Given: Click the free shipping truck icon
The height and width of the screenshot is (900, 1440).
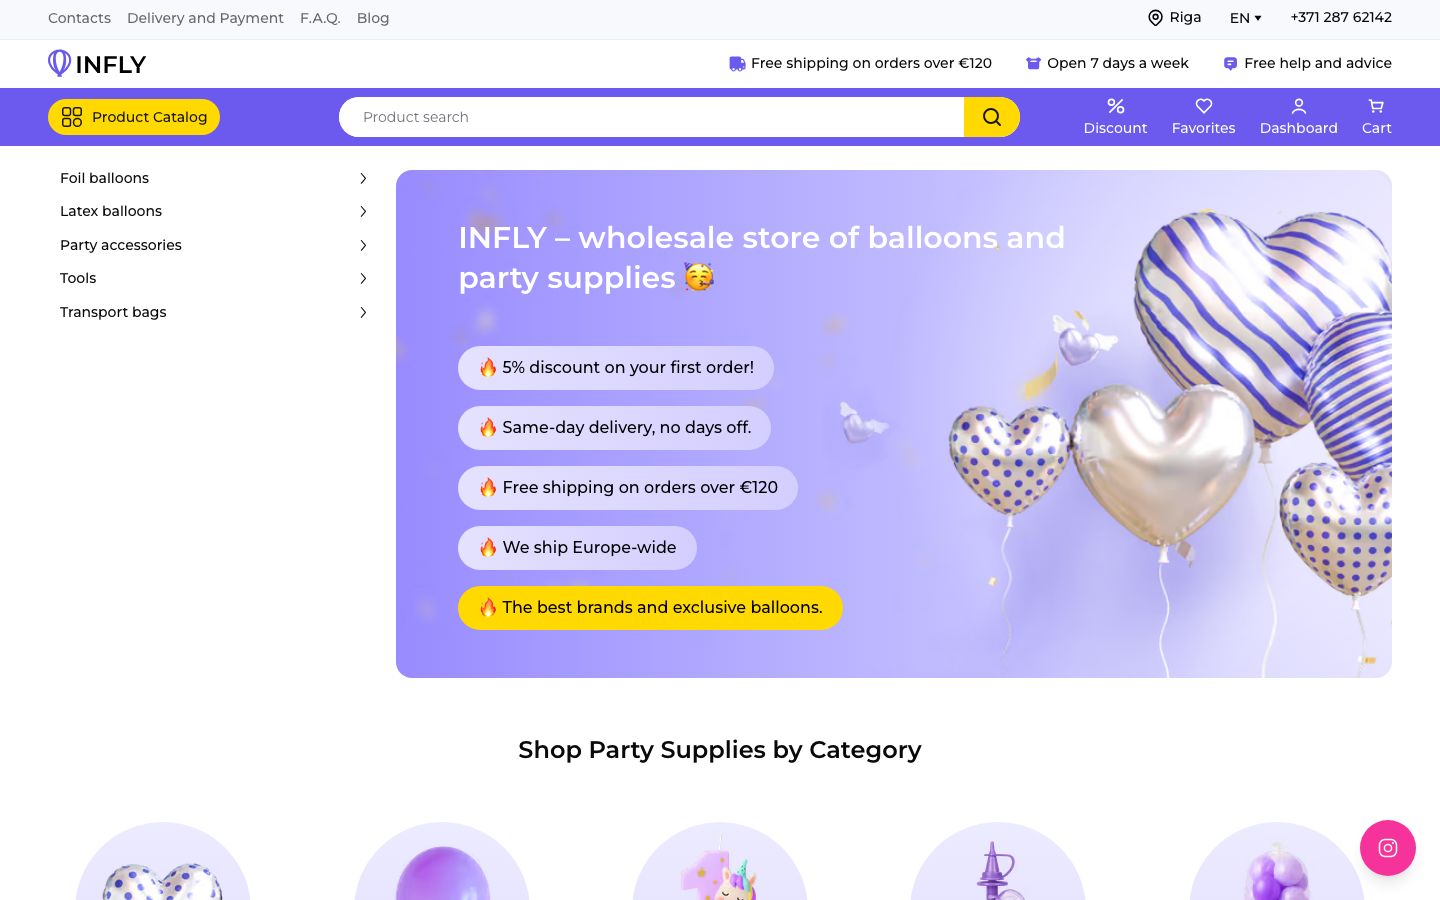Looking at the screenshot, I should (x=737, y=63).
